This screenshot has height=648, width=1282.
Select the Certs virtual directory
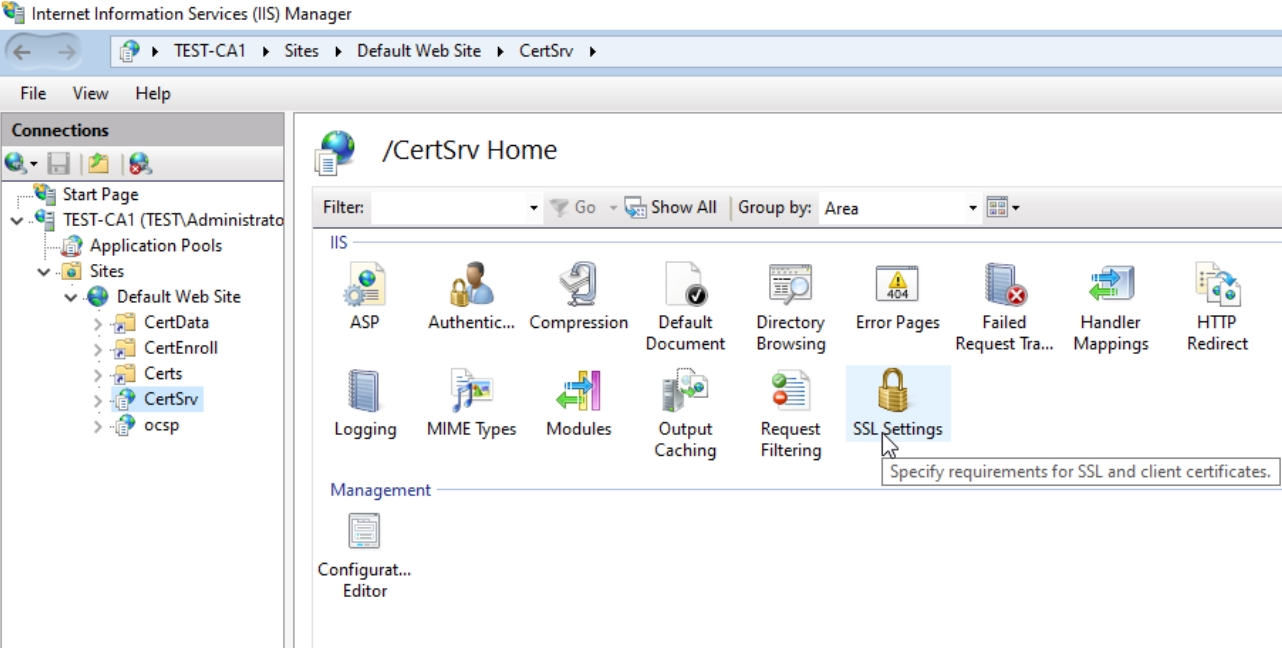(163, 373)
